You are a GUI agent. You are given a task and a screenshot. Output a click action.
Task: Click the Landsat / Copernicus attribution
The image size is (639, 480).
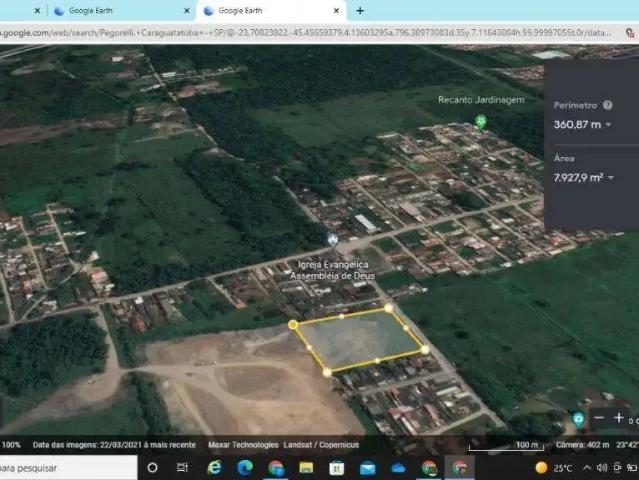(321, 445)
